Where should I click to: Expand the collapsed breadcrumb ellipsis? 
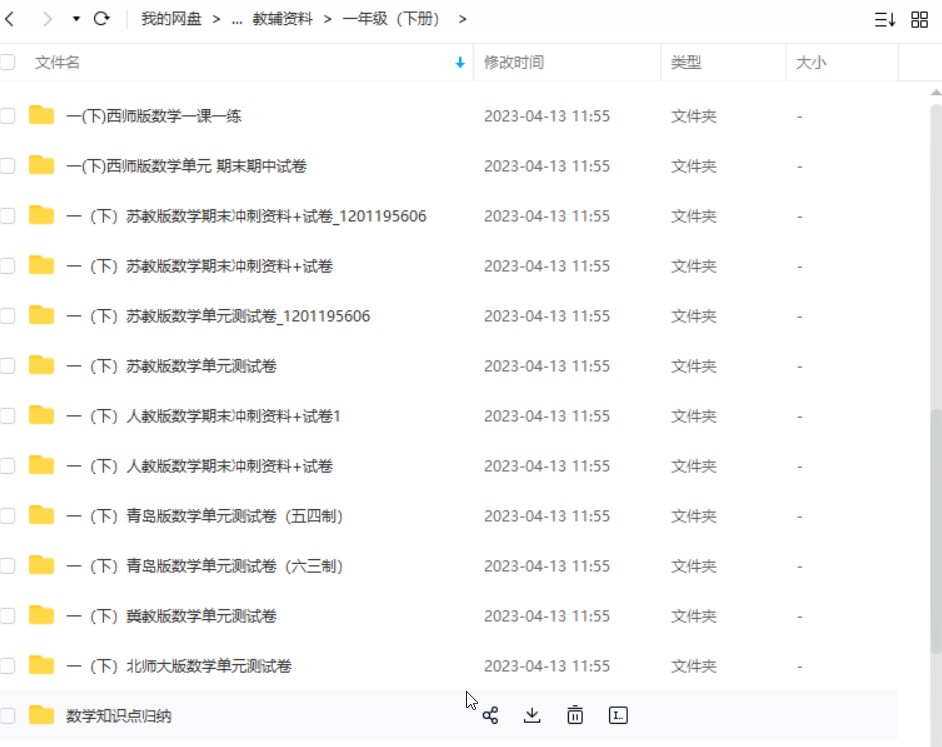237,20
